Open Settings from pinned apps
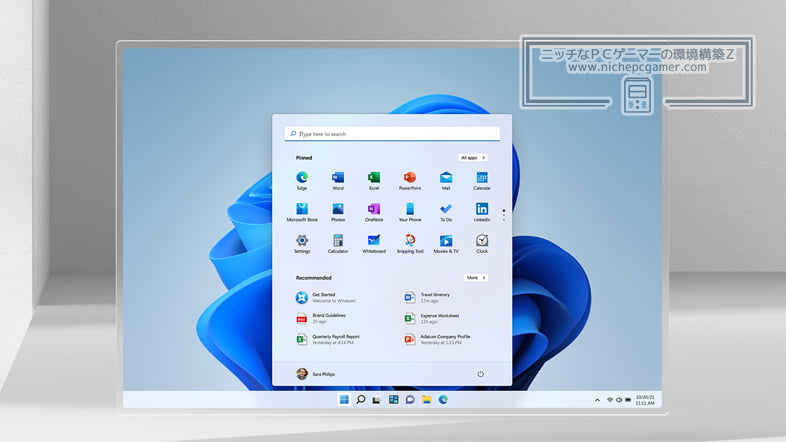Image resolution: width=786 pixels, height=442 pixels. pos(302,244)
